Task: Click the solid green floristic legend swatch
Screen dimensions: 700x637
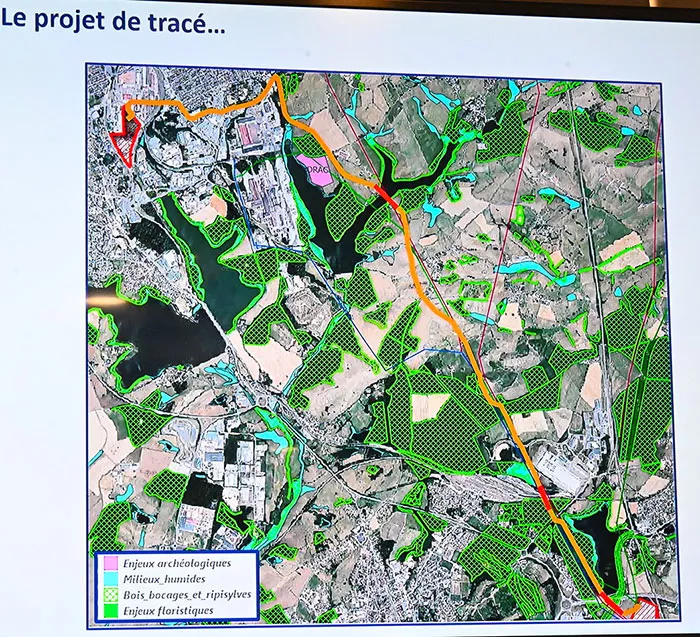Action: point(111,611)
